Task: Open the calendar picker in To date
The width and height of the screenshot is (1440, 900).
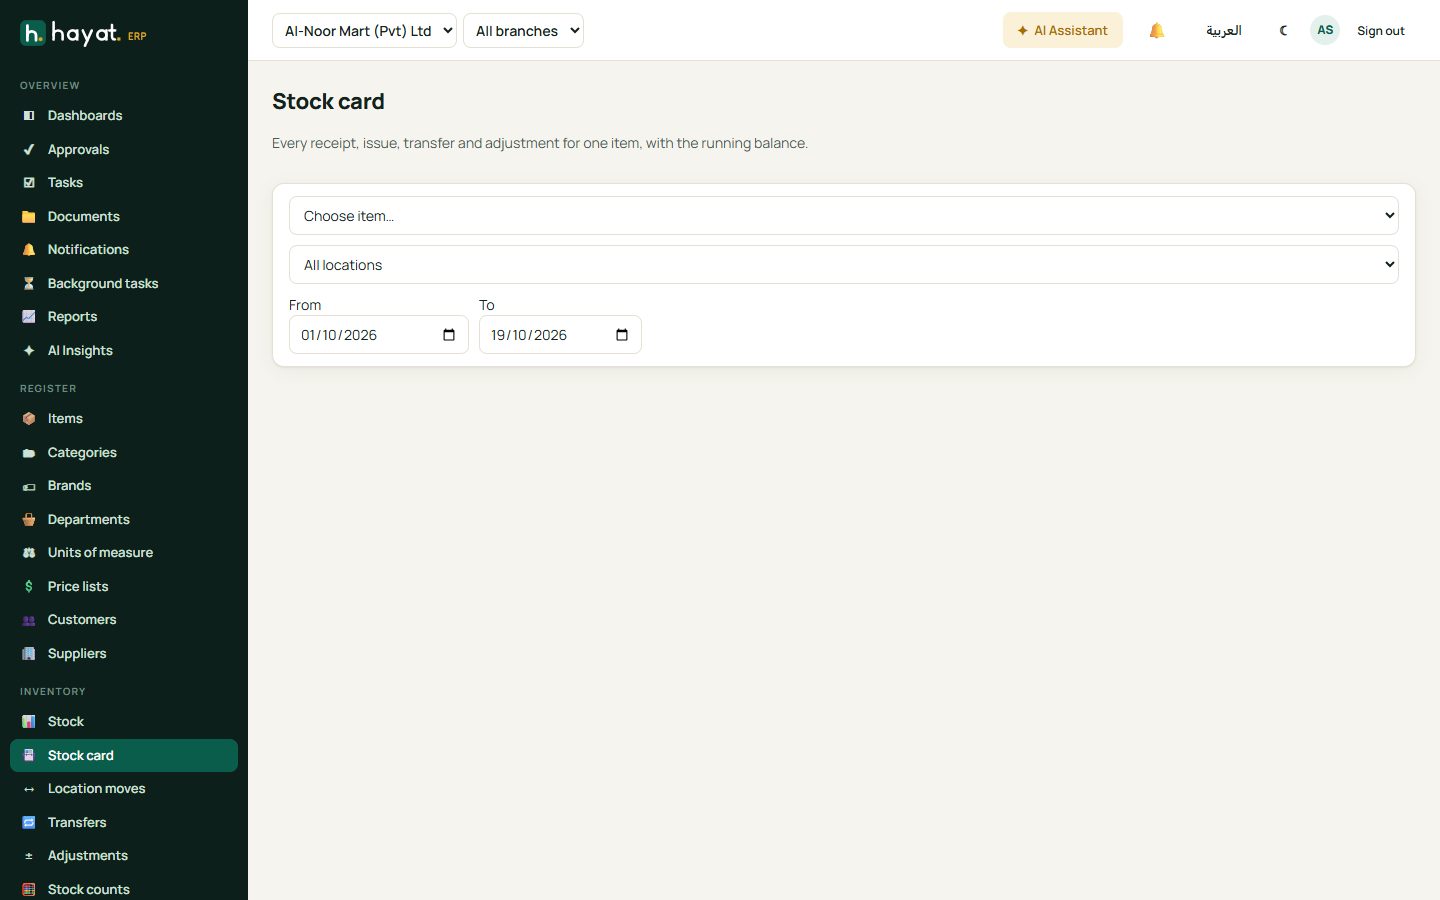Action: pos(622,335)
